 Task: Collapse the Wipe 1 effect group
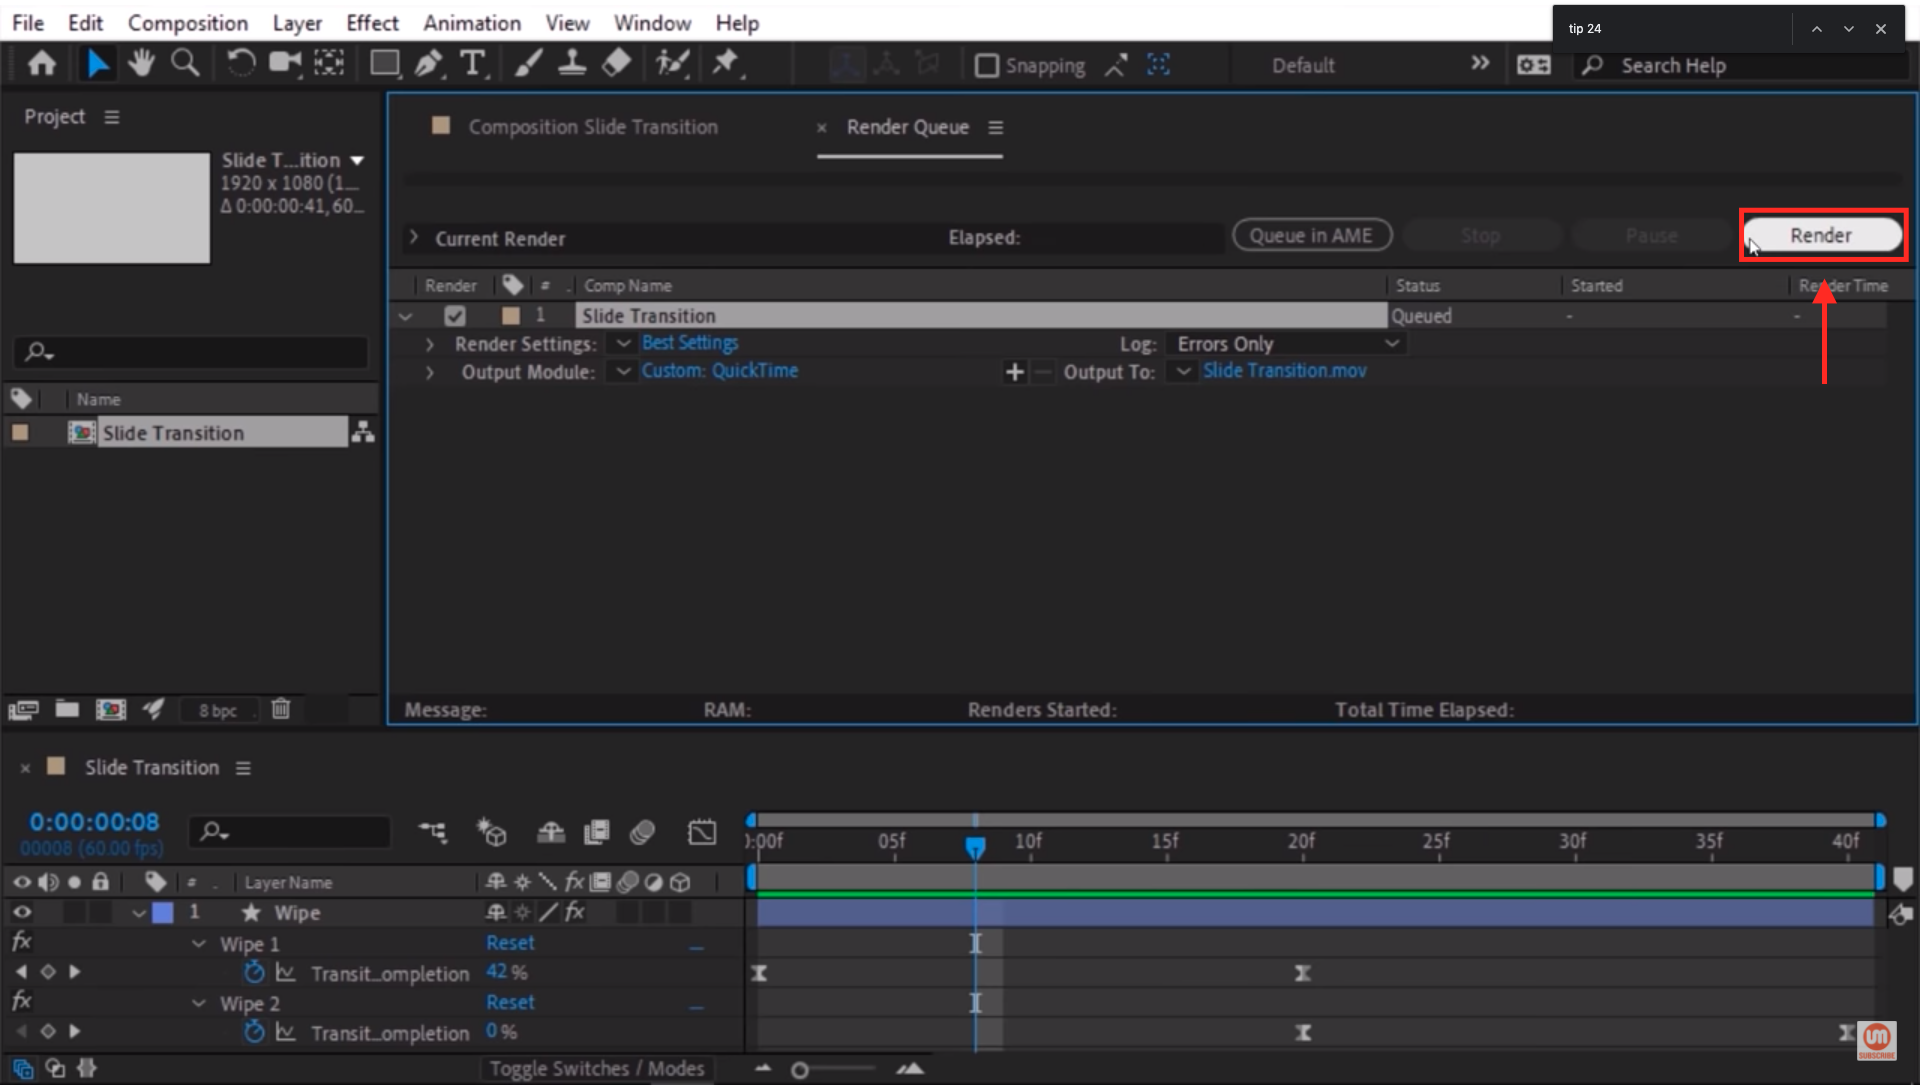click(x=199, y=944)
